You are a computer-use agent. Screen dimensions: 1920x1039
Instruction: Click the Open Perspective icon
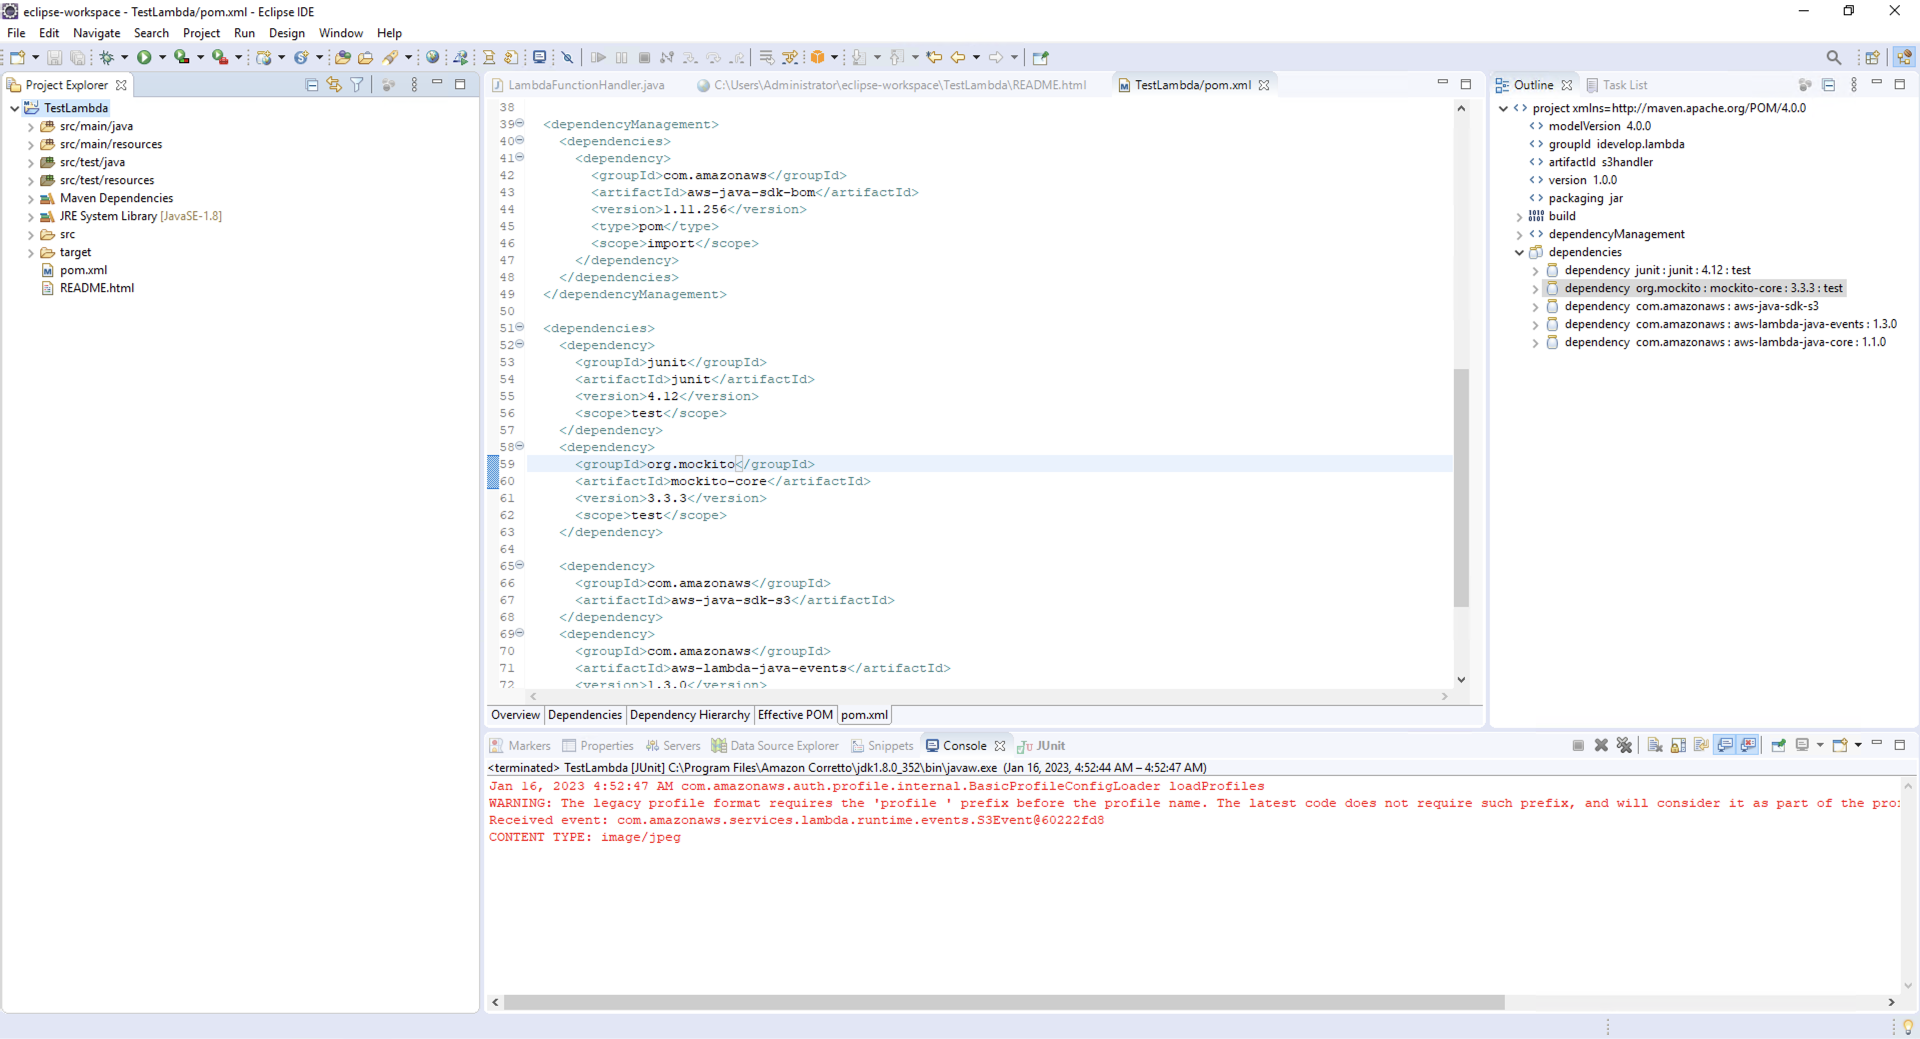tap(1872, 58)
